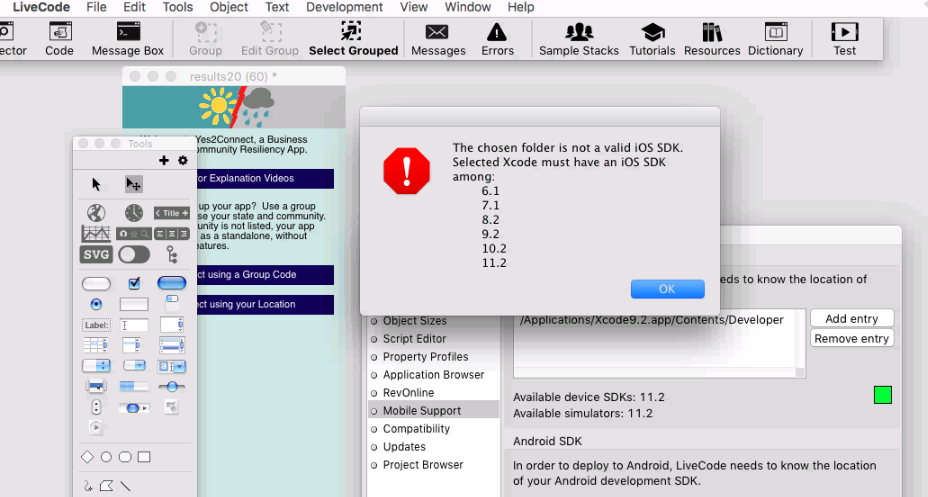
Task: Click the Clock widget in Tools palette
Action: click(x=133, y=213)
